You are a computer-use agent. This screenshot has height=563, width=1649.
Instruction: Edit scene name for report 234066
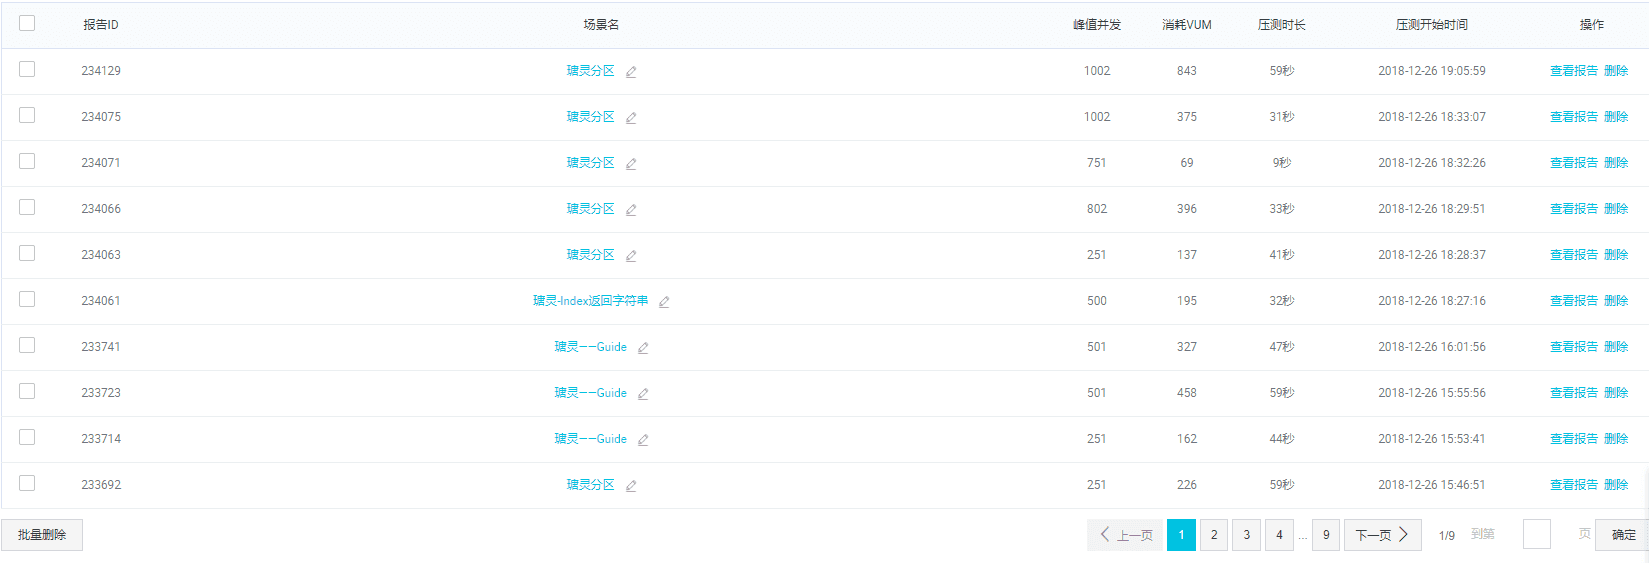coord(631,210)
